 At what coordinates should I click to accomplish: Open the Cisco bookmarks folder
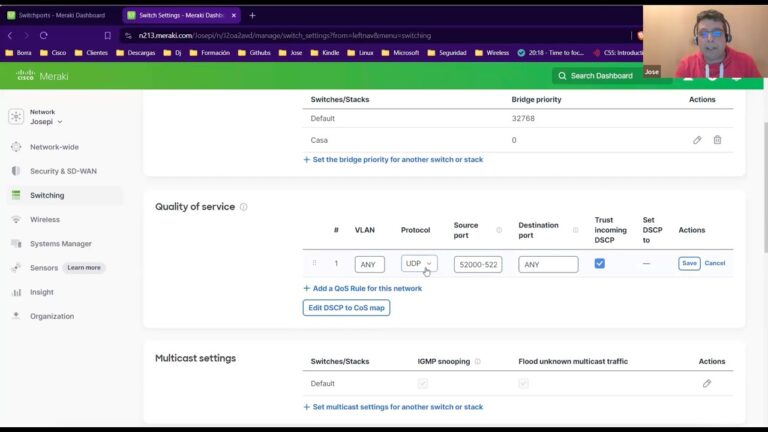click(53, 53)
